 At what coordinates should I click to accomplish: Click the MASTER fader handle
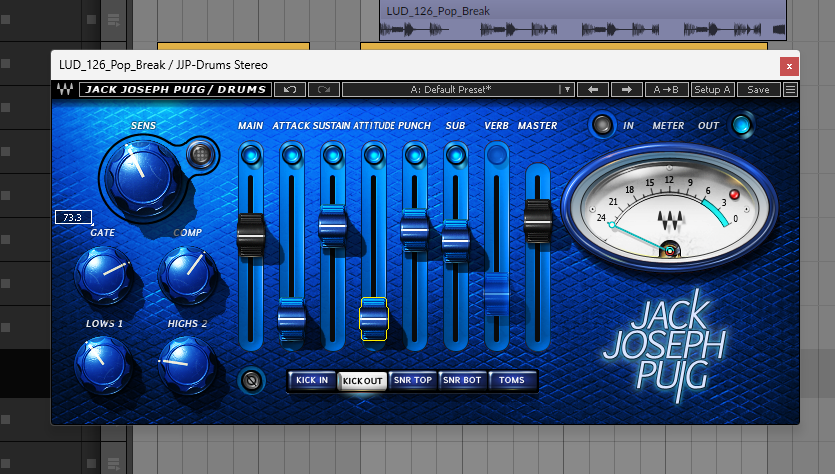[538, 220]
